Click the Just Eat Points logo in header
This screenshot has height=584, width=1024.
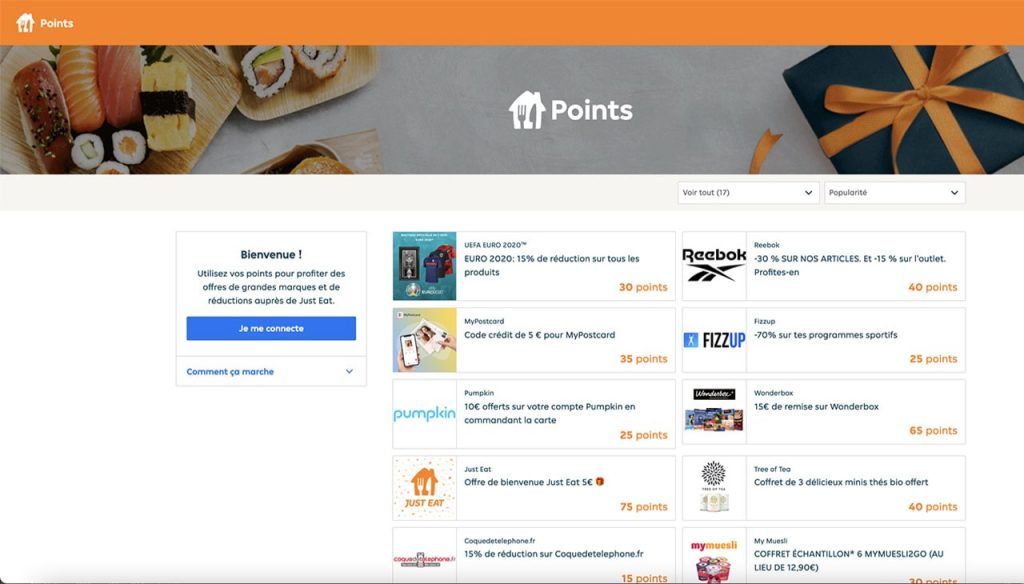point(44,23)
